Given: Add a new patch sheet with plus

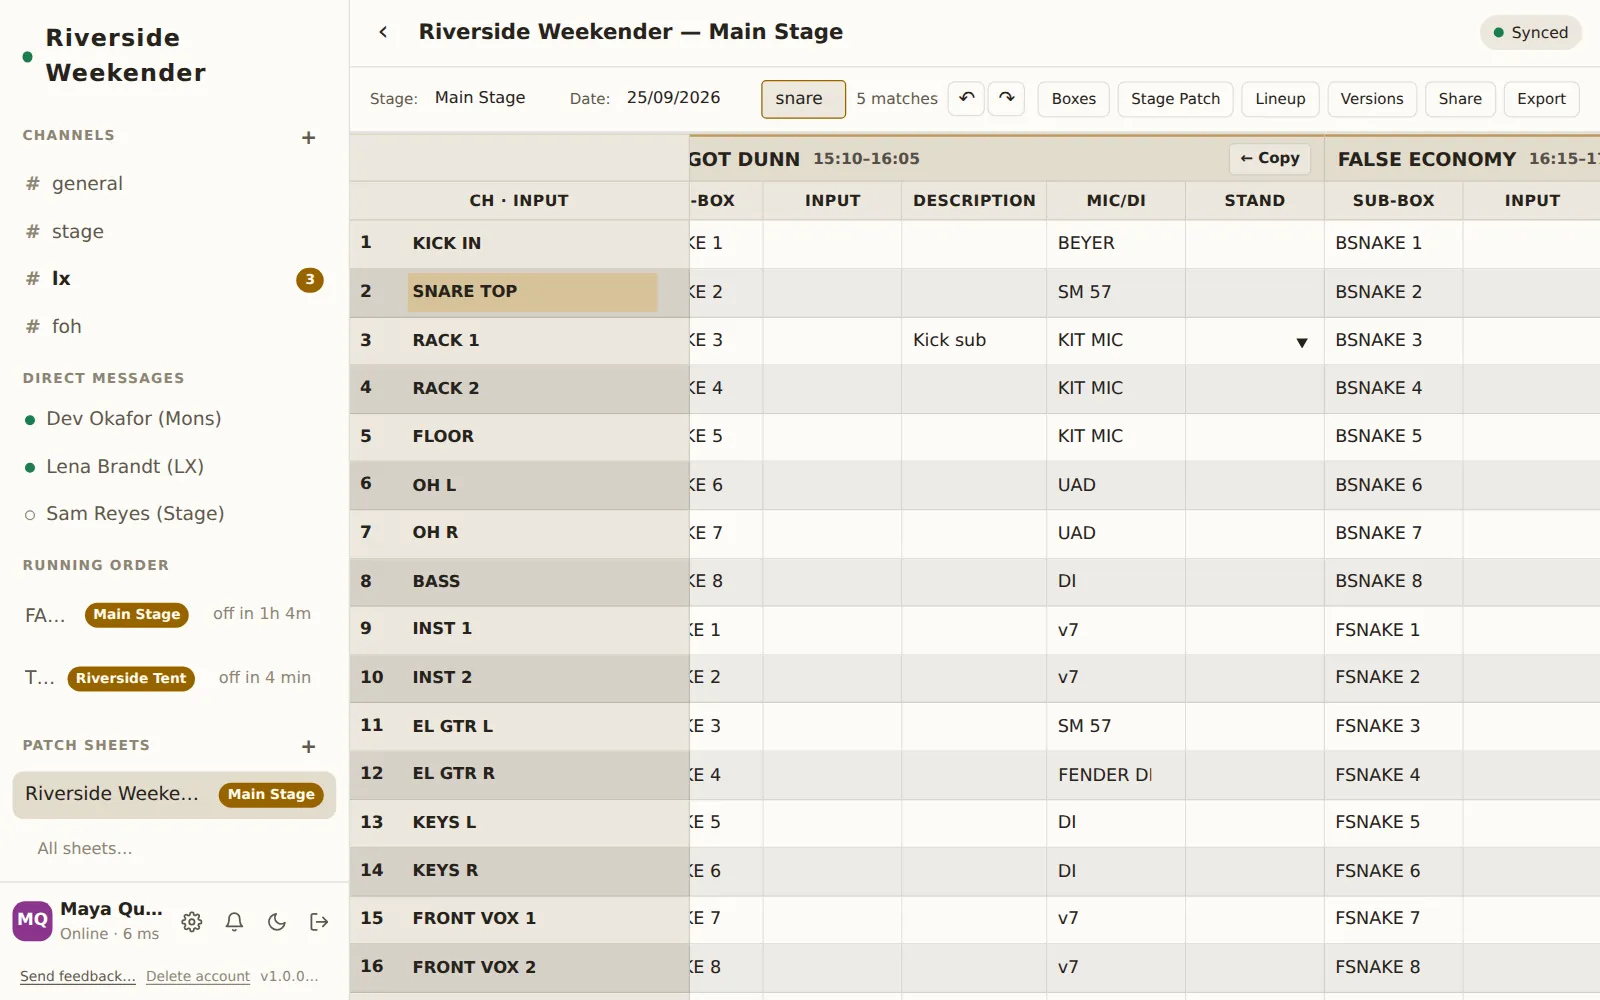Looking at the screenshot, I should tap(309, 746).
